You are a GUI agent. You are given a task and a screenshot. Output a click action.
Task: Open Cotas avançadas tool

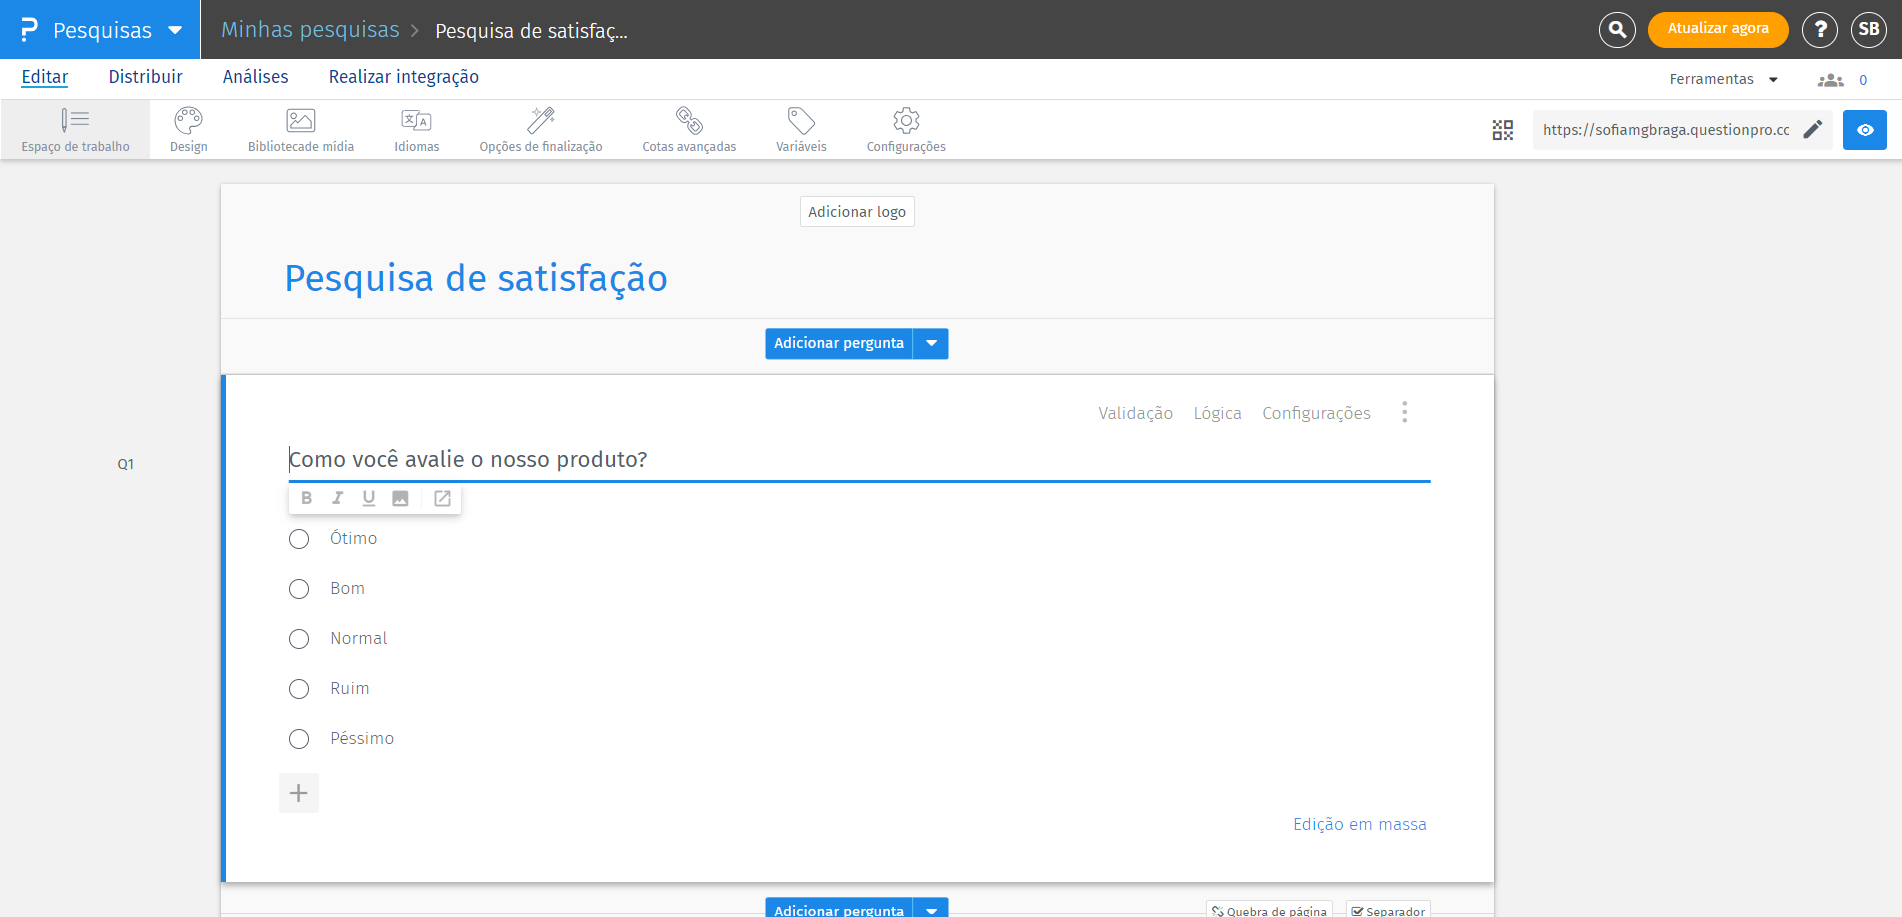[689, 130]
